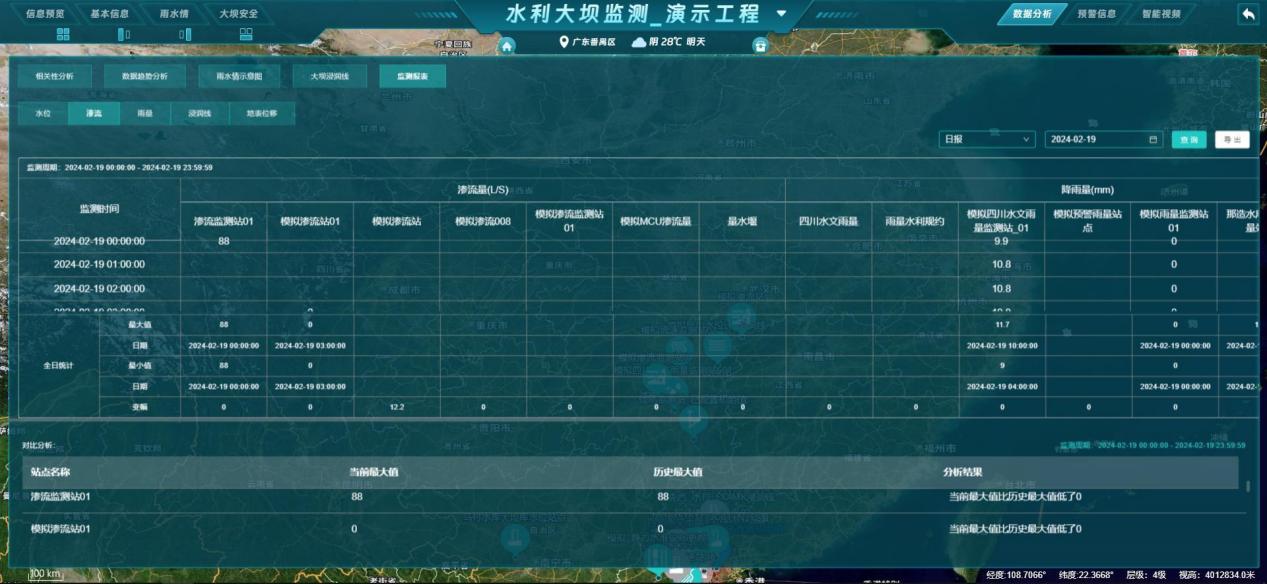Click the panel icon under 基本信息
1267x584 pixels.
click(124, 34)
